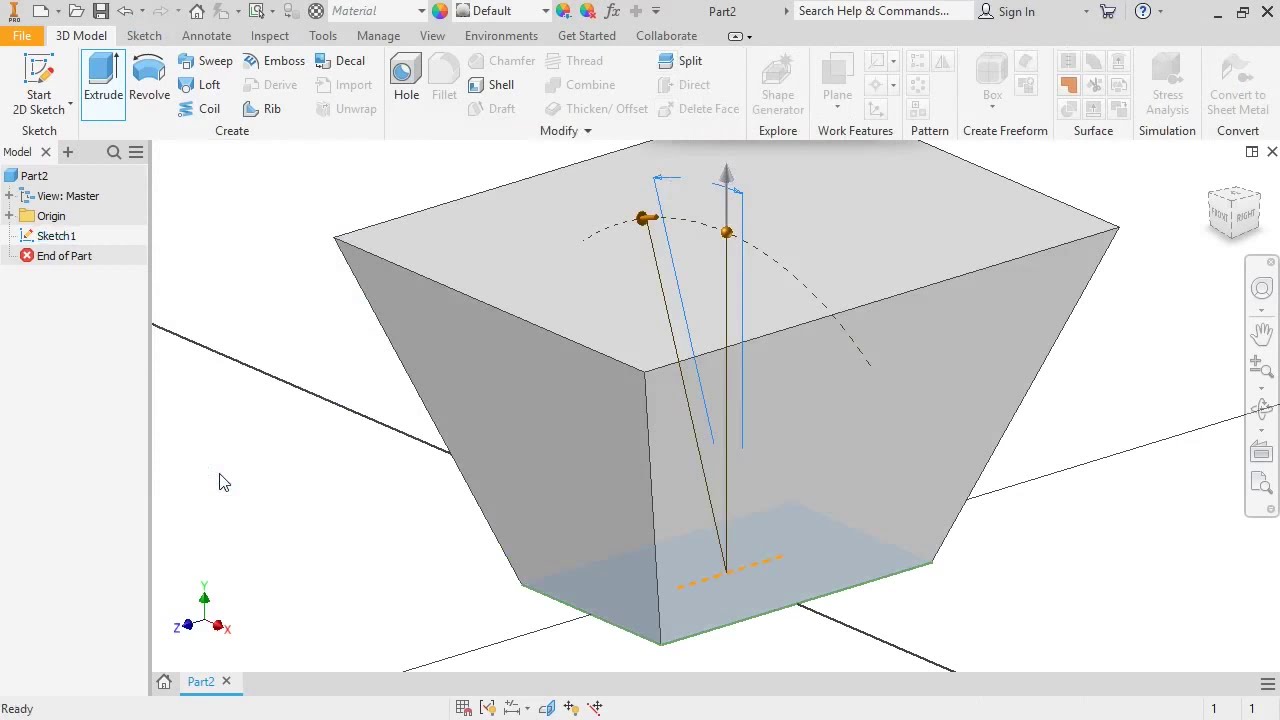Choose the Sweep tool
1280x720 pixels.
click(x=205, y=61)
